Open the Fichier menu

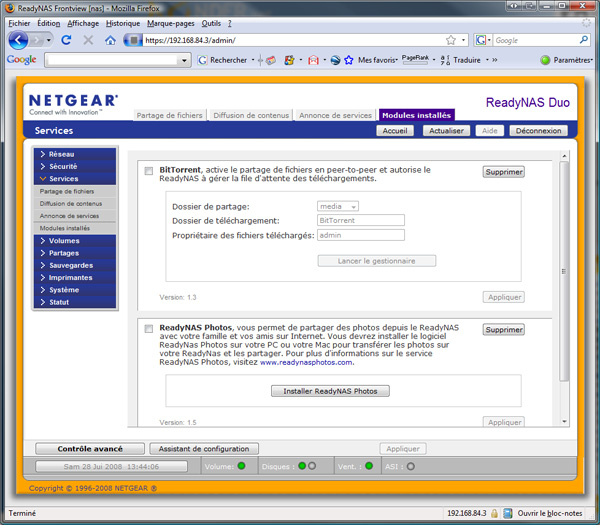19,23
